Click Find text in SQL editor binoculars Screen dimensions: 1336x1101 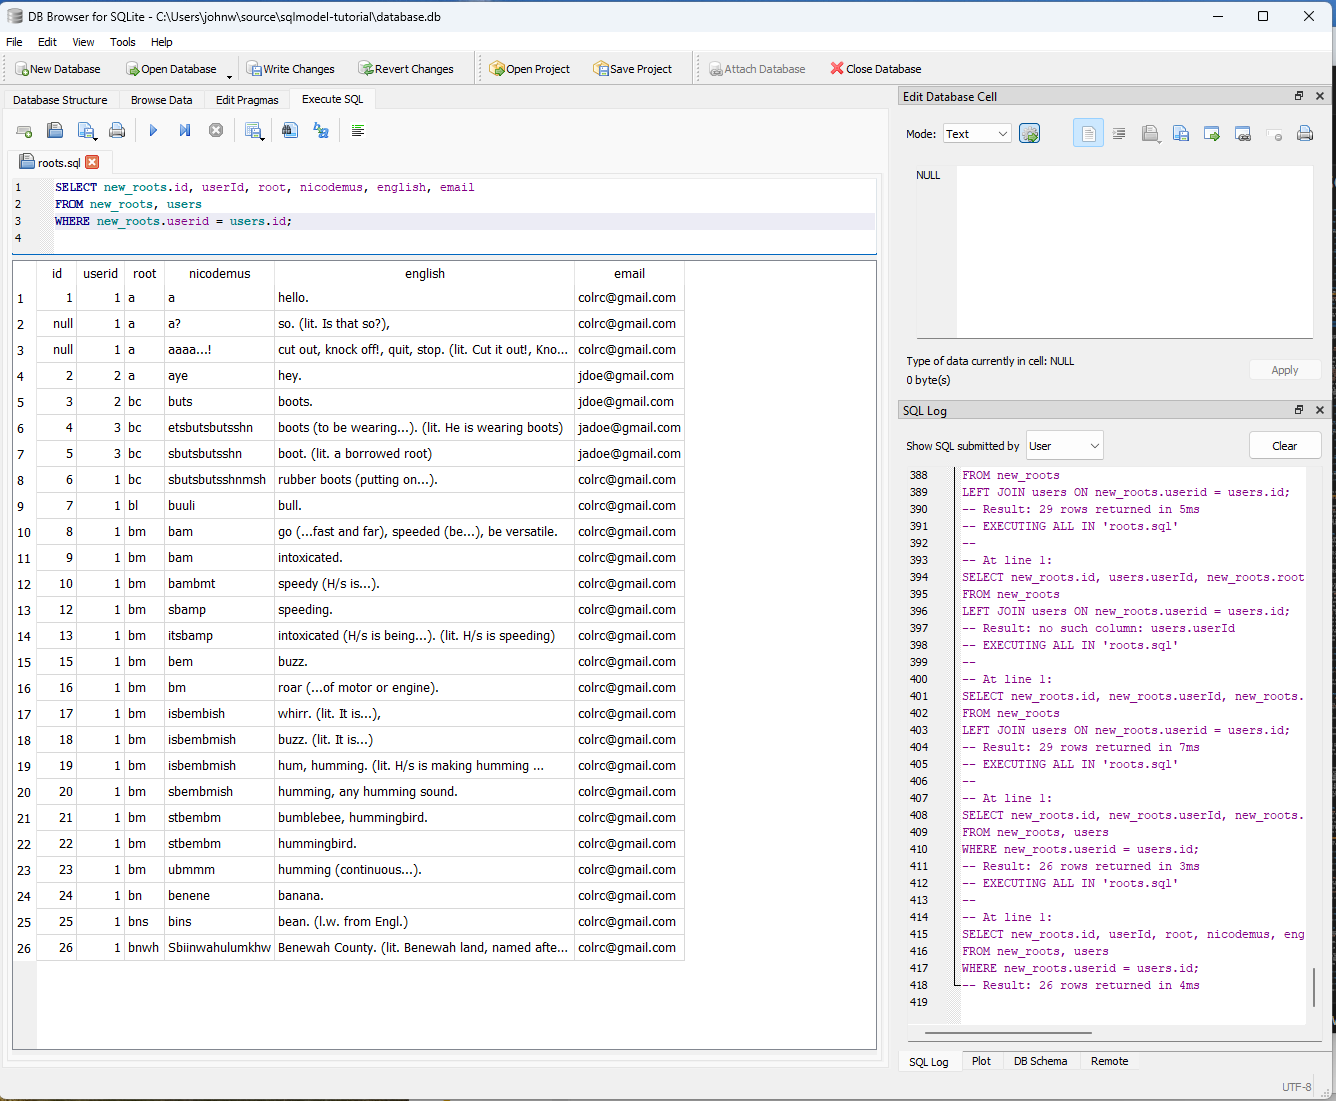pos(290,130)
